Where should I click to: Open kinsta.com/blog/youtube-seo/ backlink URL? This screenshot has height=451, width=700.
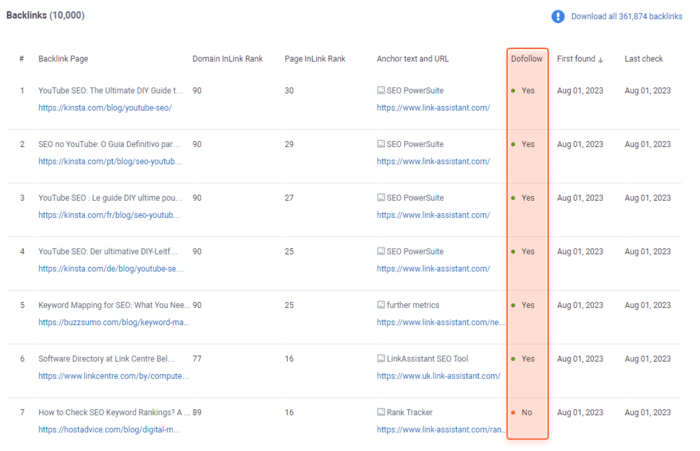(105, 108)
